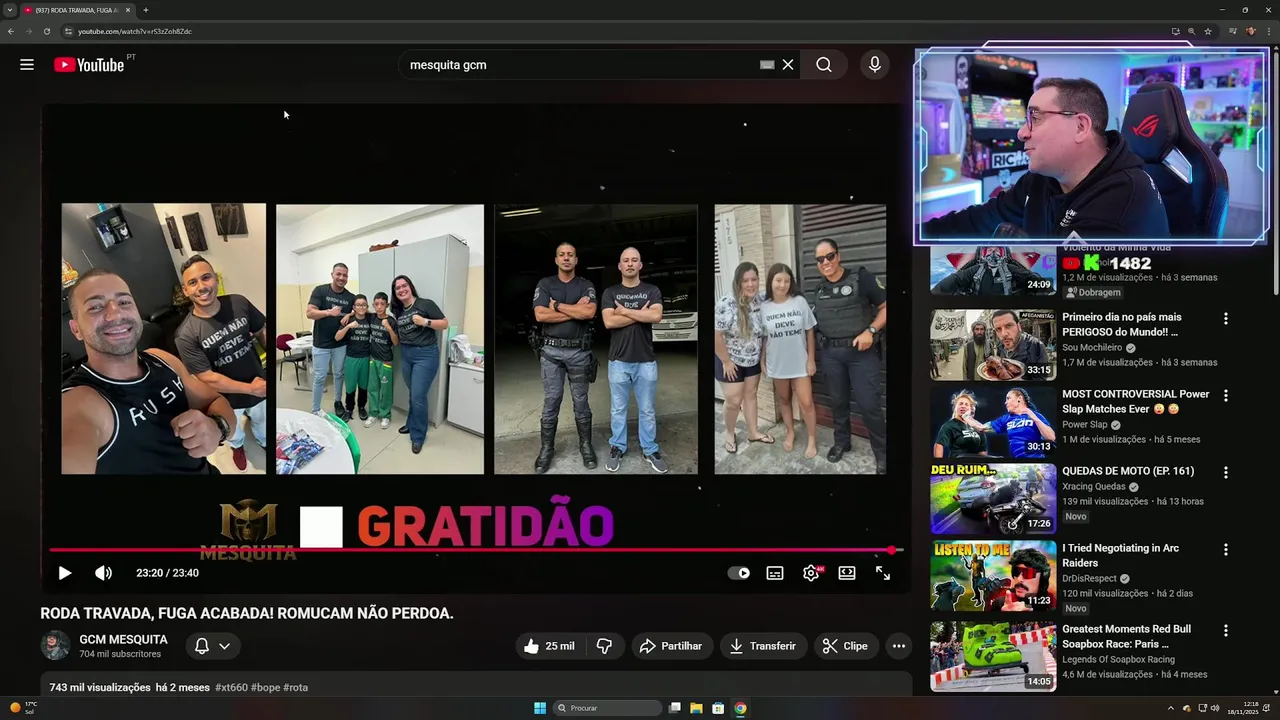Open Xracing Quedas channel link
The image size is (1280, 720).
point(1094,487)
